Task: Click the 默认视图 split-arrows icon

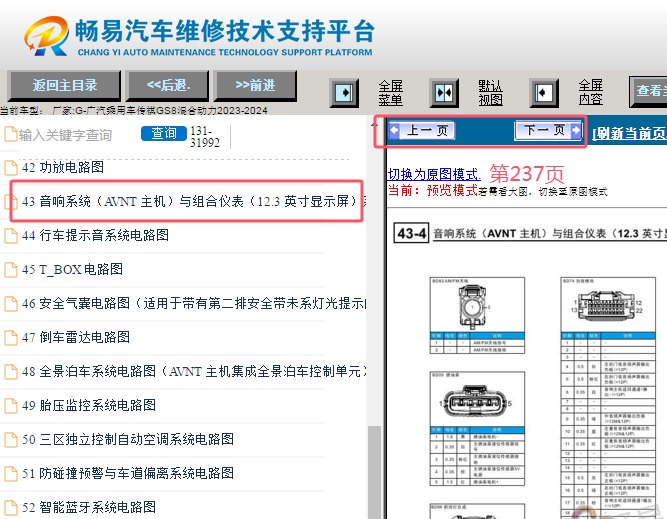Action: 444,93
